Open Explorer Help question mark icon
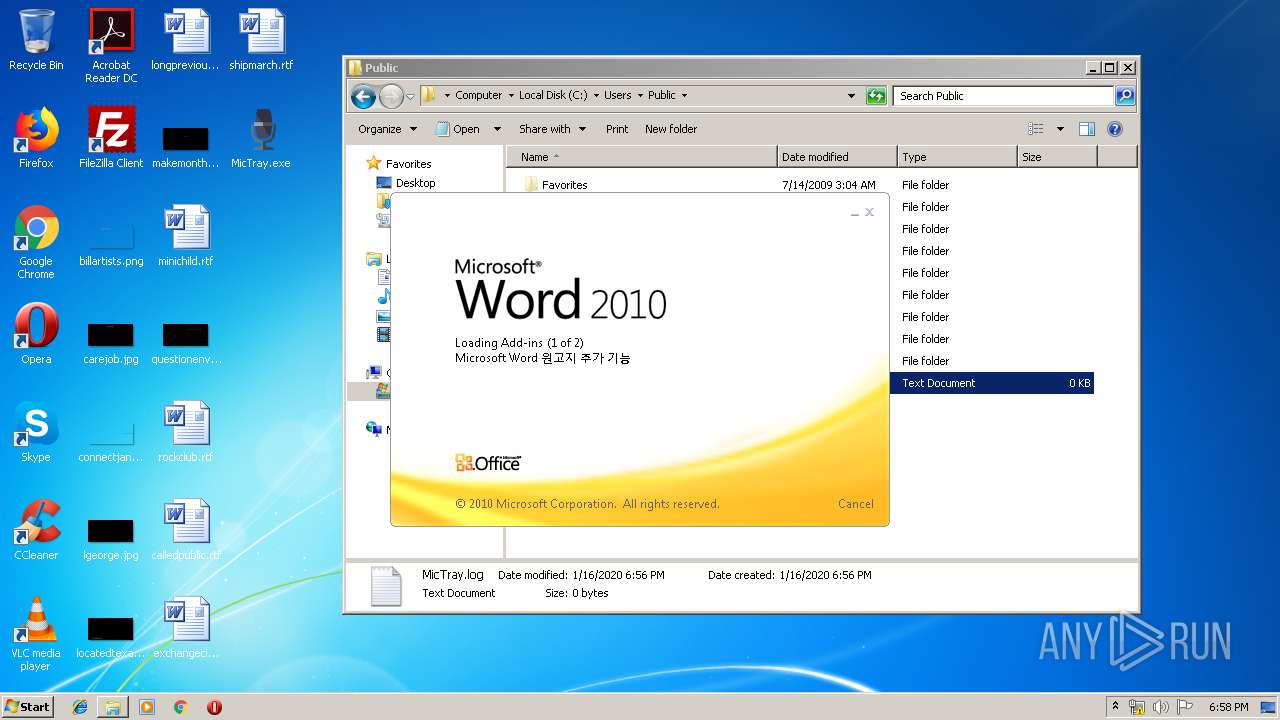 pos(1115,129)
